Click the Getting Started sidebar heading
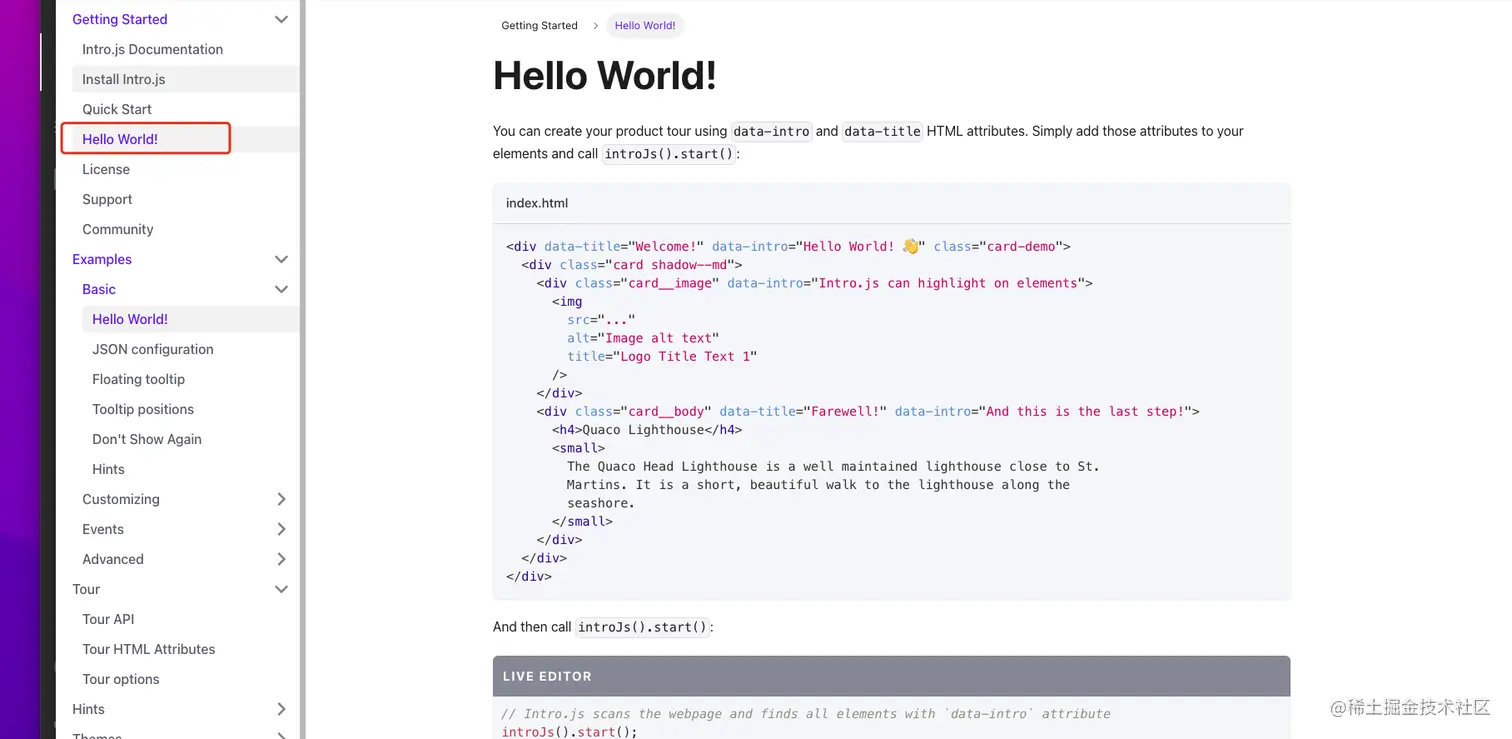 point(120,19)
